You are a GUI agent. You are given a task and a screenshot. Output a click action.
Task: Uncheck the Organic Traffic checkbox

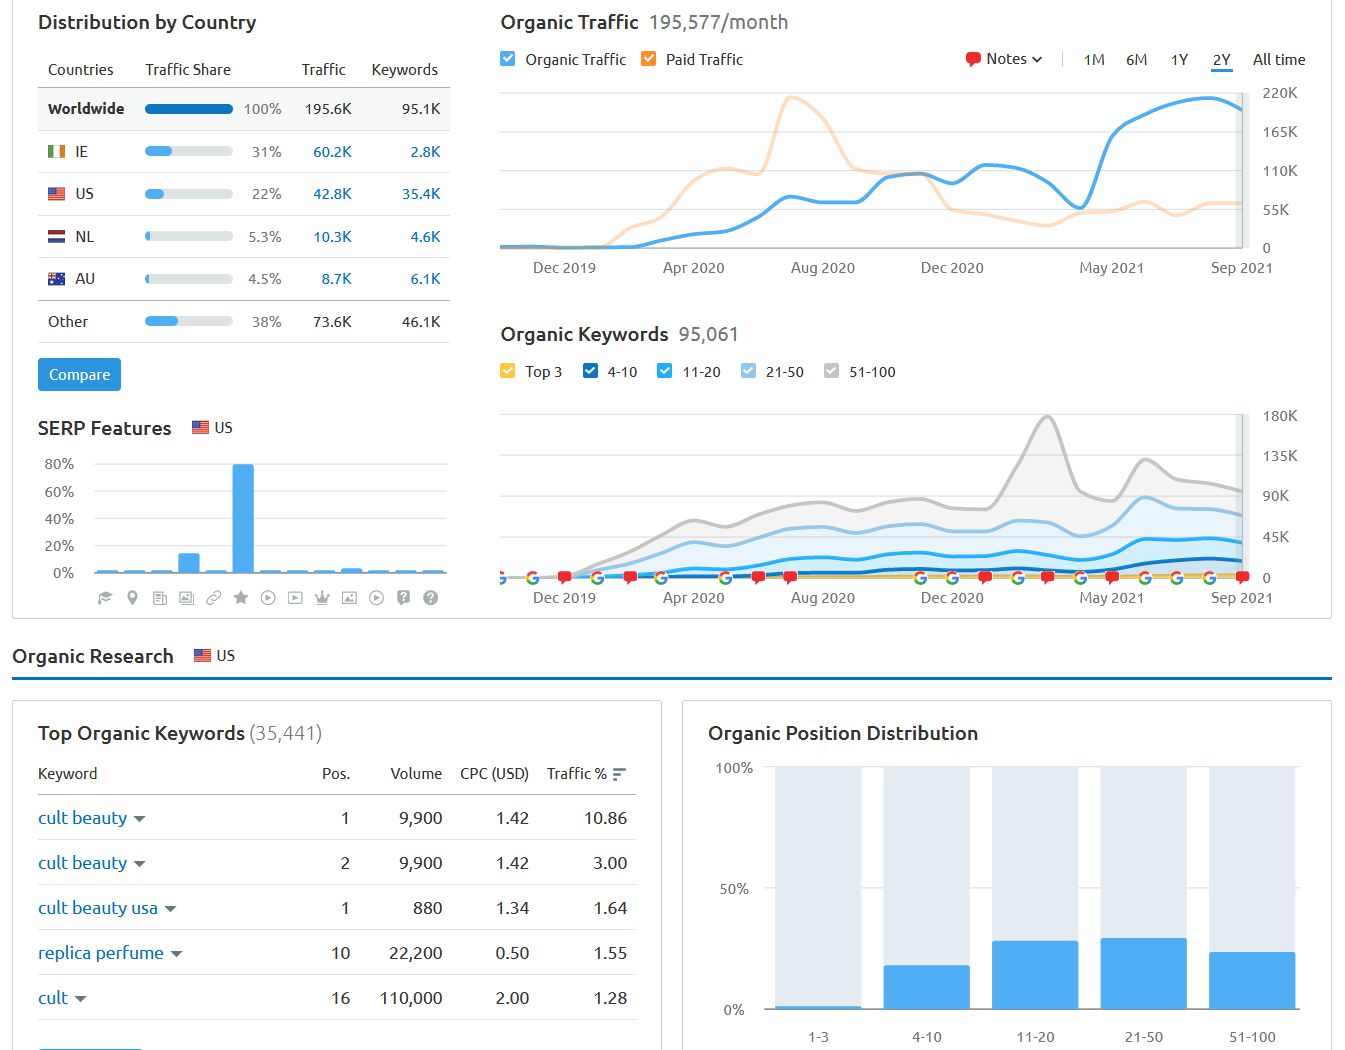(508, 59)
